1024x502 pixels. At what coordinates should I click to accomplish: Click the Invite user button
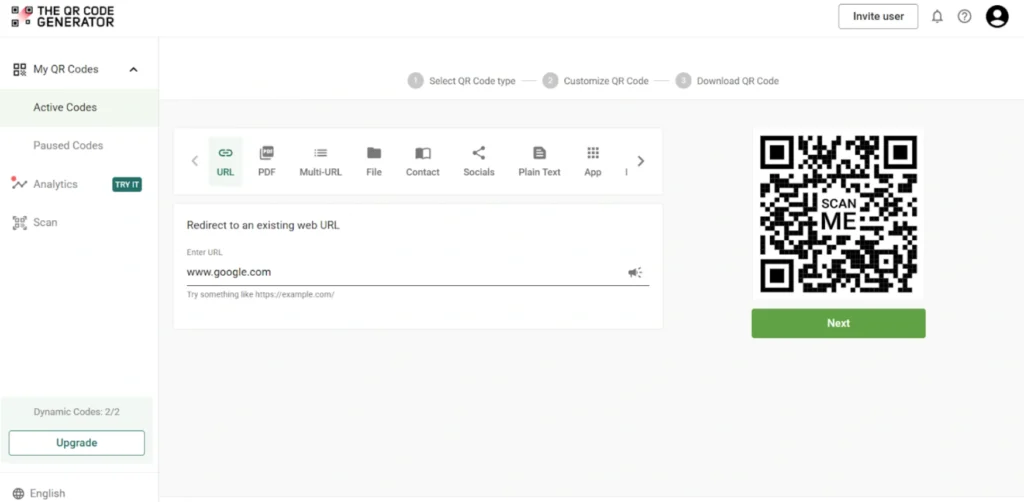878,16
